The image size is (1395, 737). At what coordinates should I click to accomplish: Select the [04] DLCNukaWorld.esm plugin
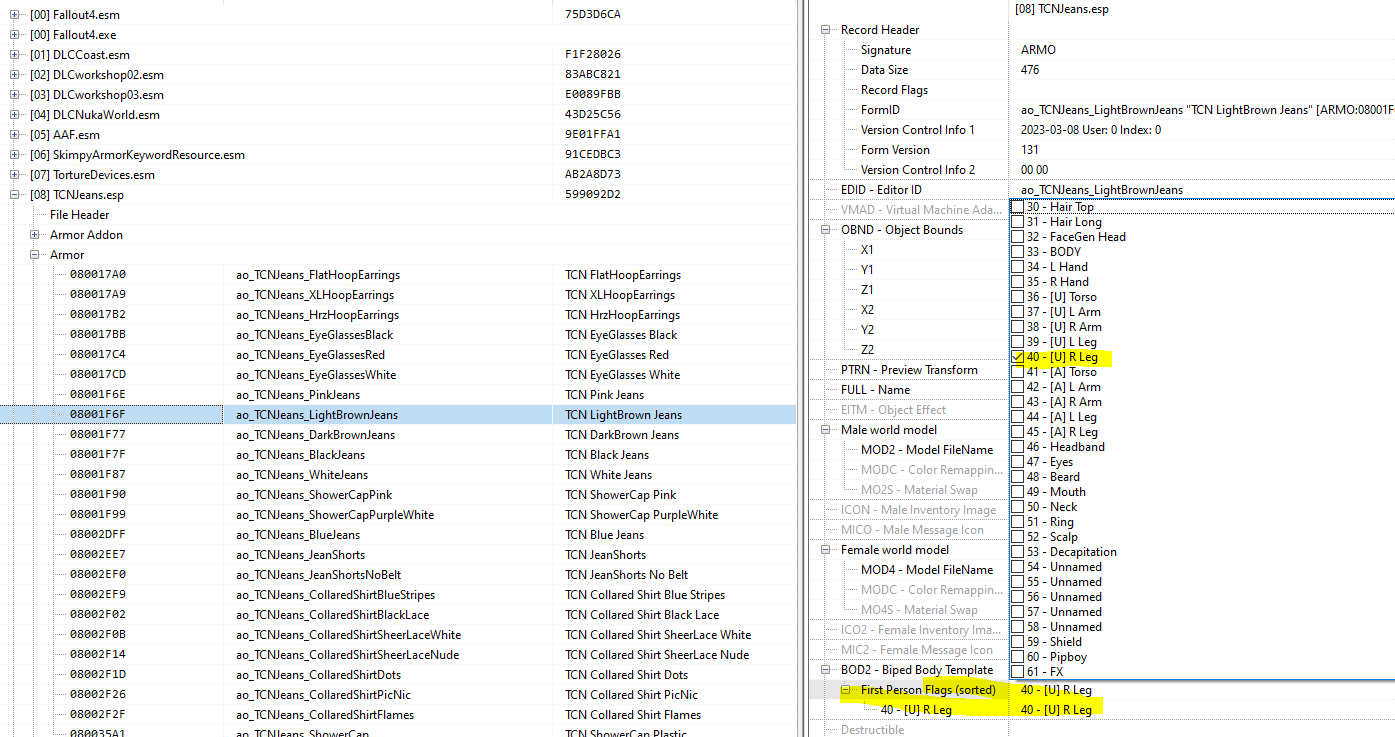pos(95,115)
